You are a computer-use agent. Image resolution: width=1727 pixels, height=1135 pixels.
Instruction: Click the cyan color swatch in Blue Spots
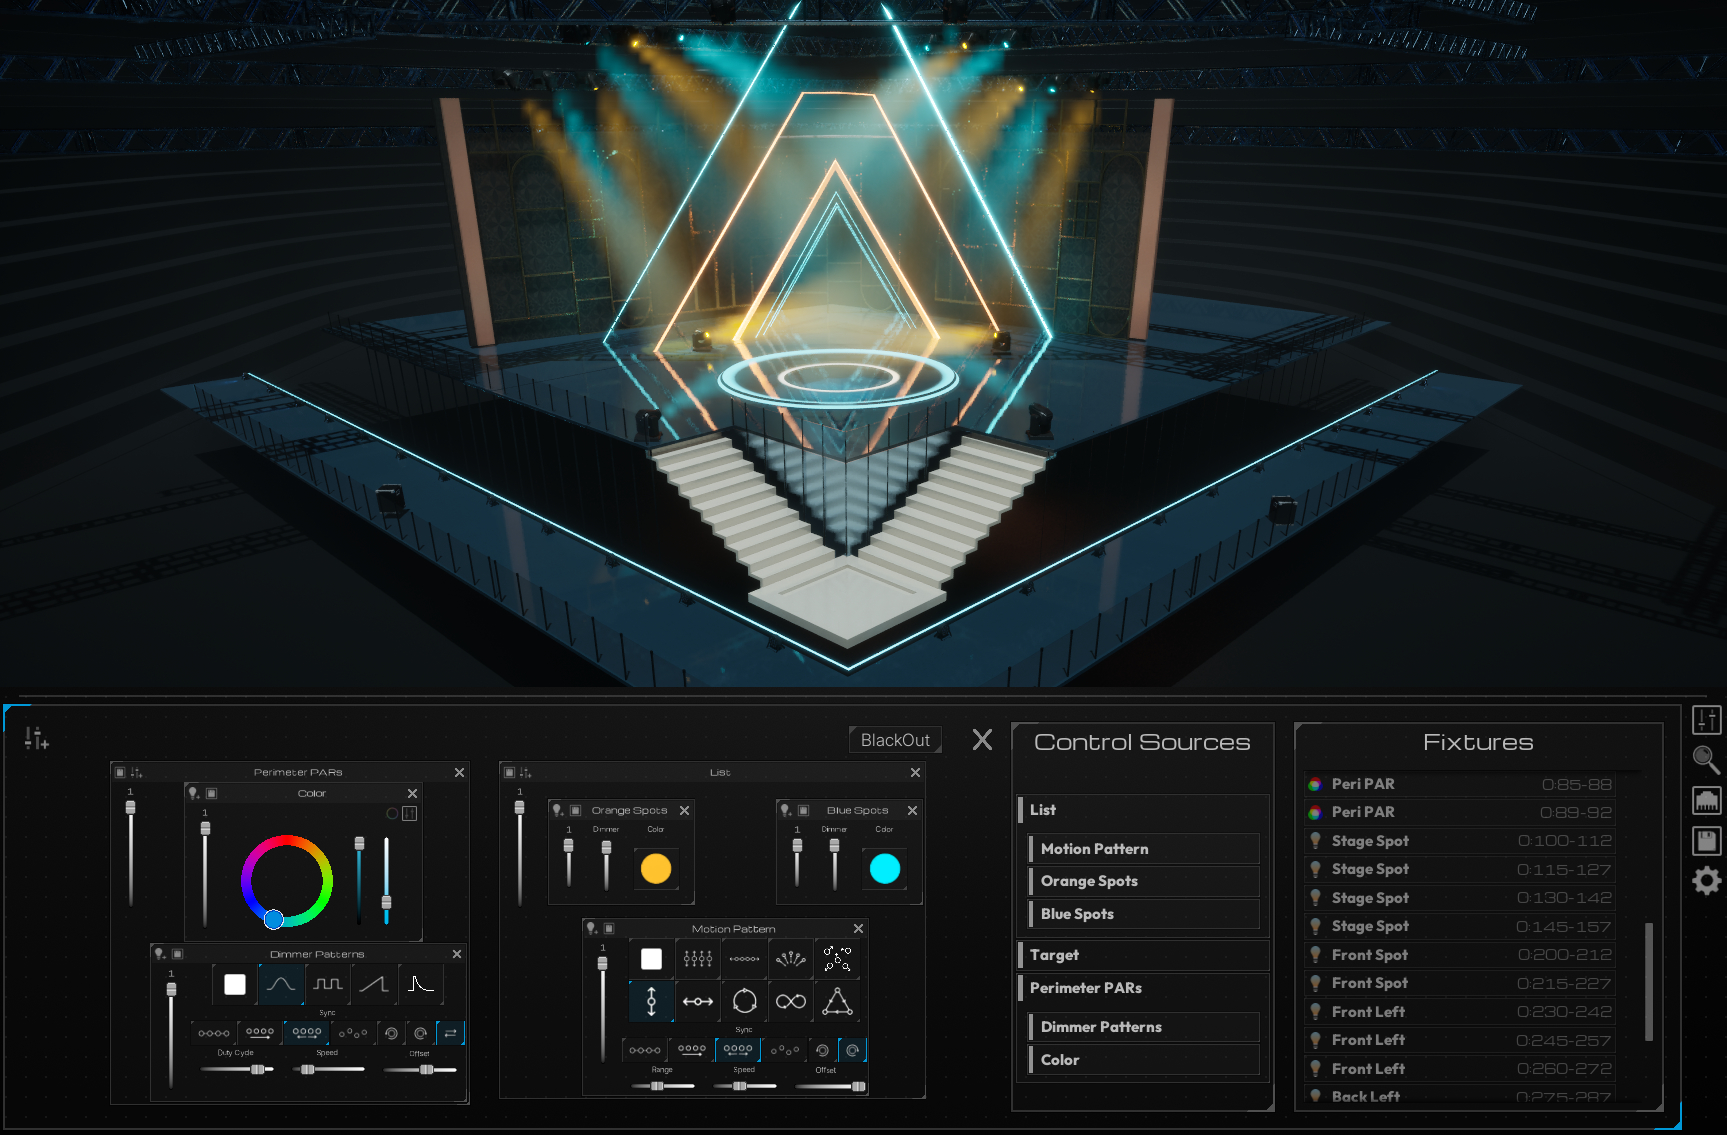[884, 868]
